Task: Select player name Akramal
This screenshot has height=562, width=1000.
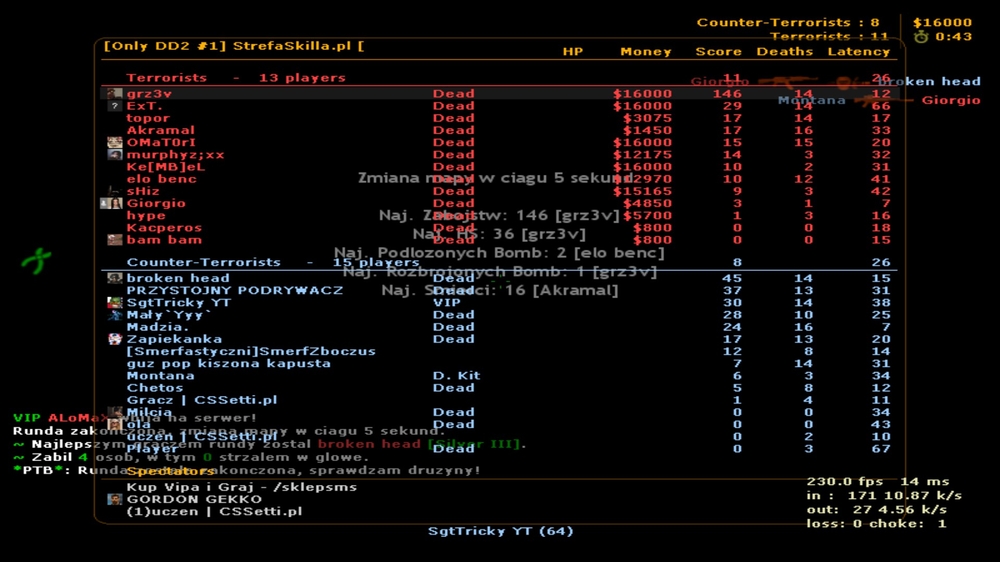Action: (160, 130)
